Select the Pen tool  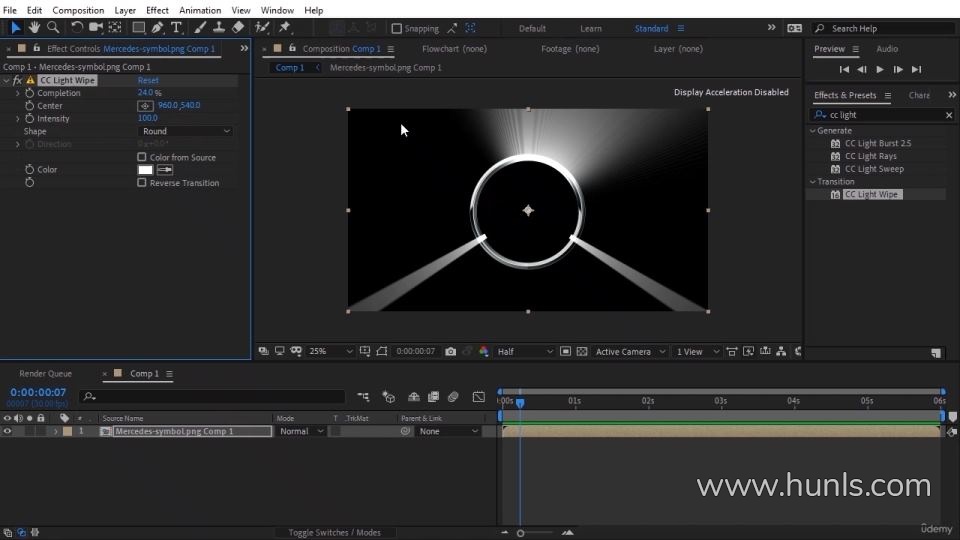(158, 28)
